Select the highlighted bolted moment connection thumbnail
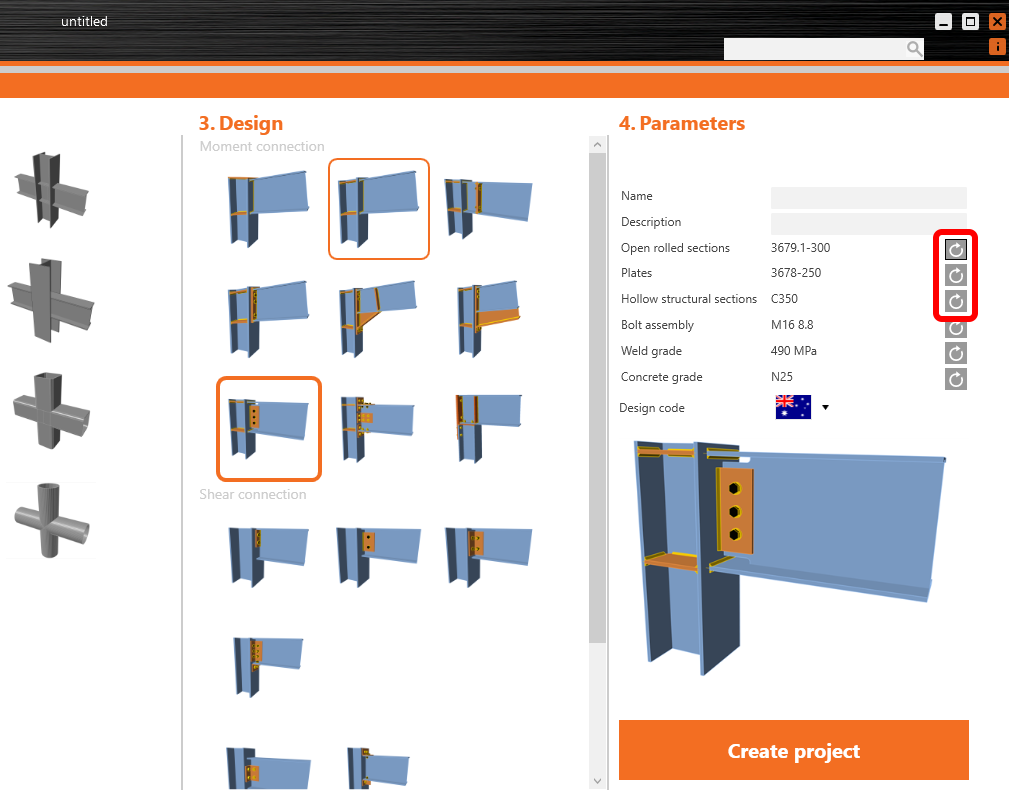1009x797 pixels. [378, 209]
